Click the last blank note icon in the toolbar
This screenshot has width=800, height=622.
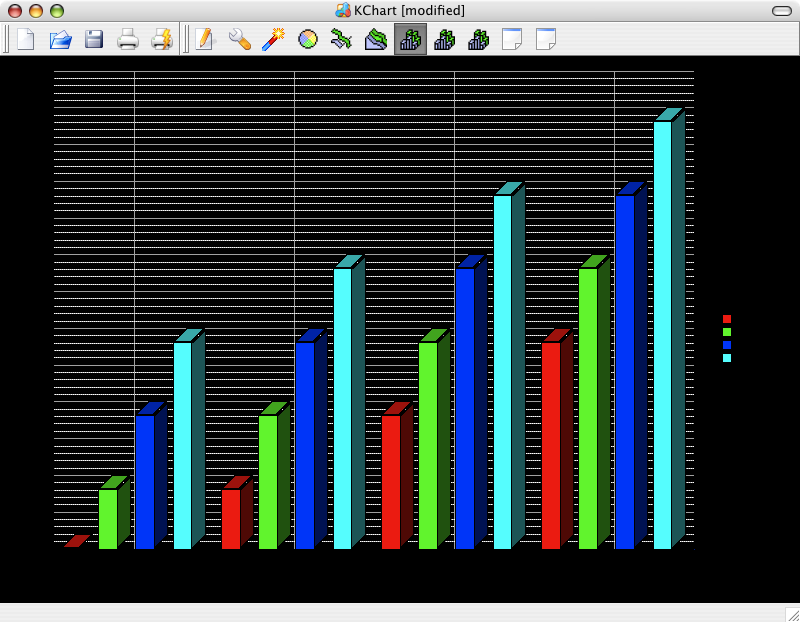[x=546, y=39]
